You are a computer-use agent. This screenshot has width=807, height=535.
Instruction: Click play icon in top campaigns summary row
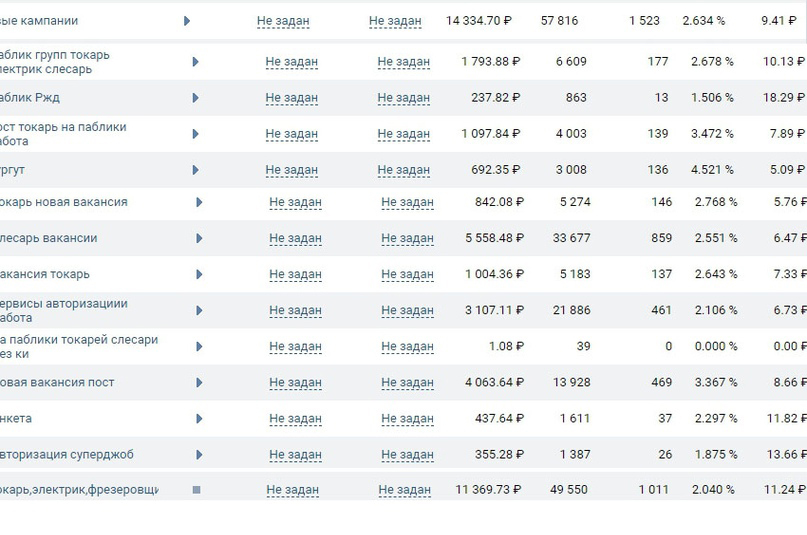(187, 21)
